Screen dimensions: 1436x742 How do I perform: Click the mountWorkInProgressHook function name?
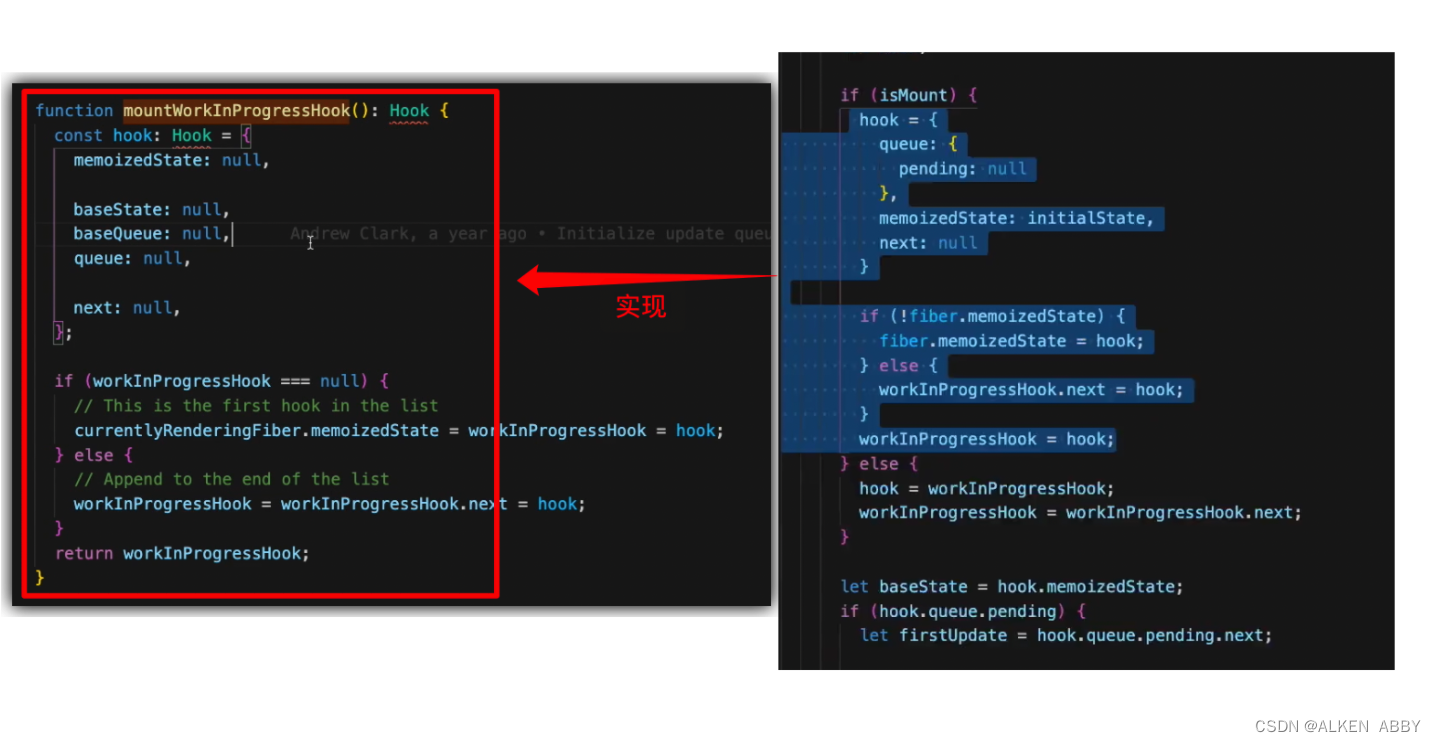(237, 111)
